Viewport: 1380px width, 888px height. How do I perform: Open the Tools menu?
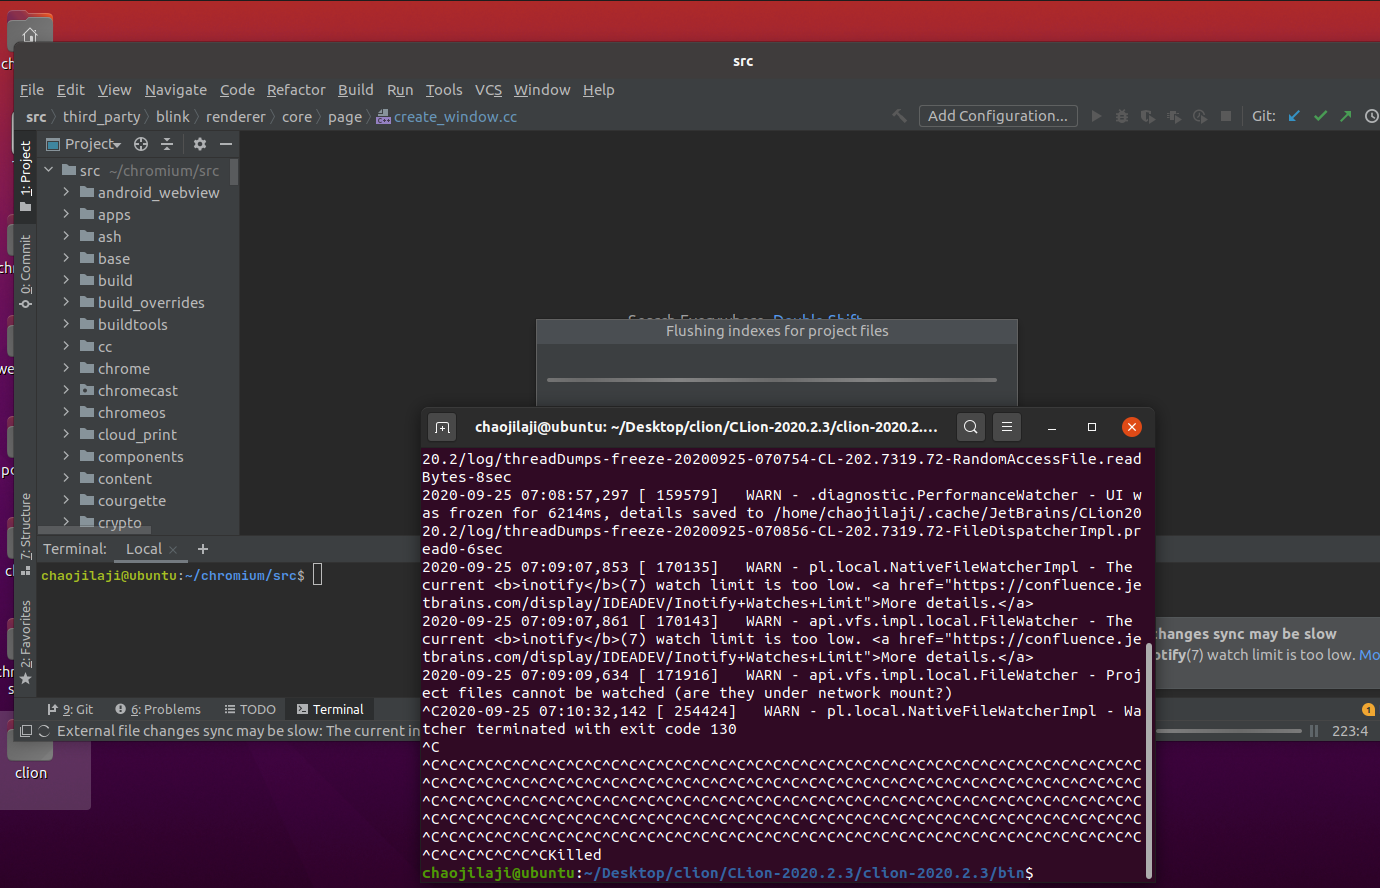click(444, 90)
